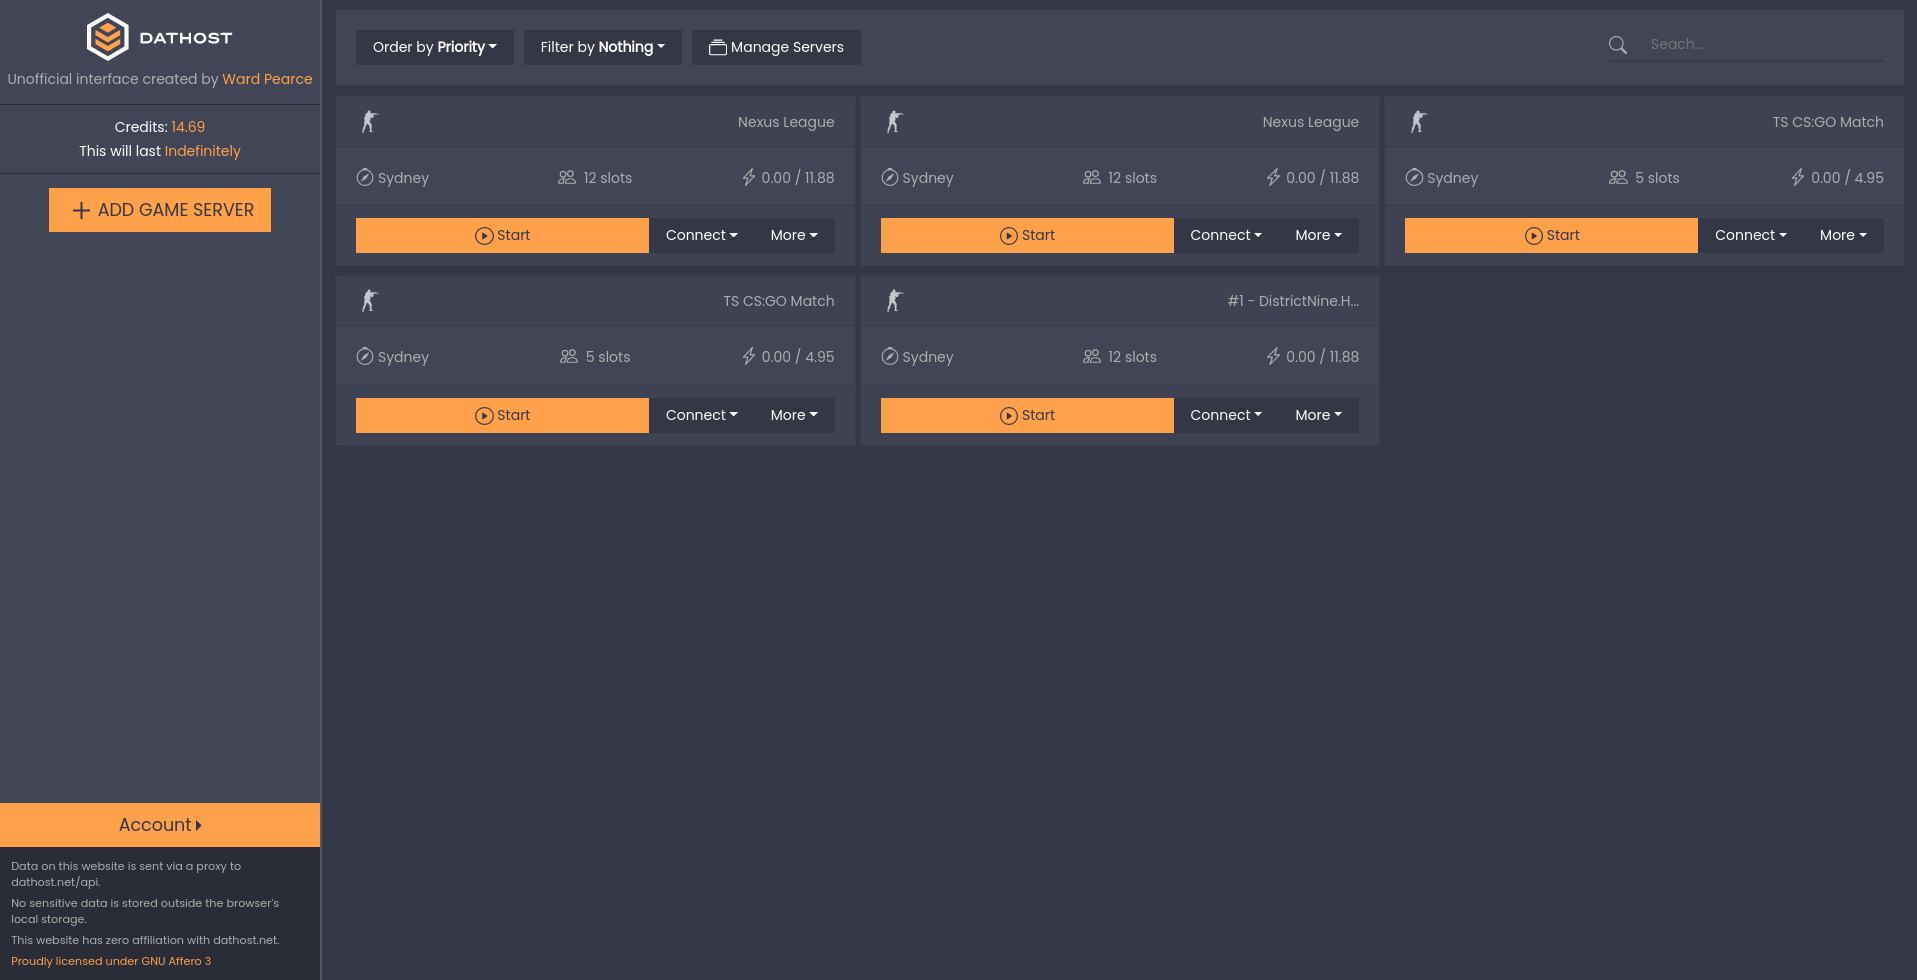Click the #1 - DistrictNine.H... server name
The image size is (1917, 980).
tap(1293, 301)
